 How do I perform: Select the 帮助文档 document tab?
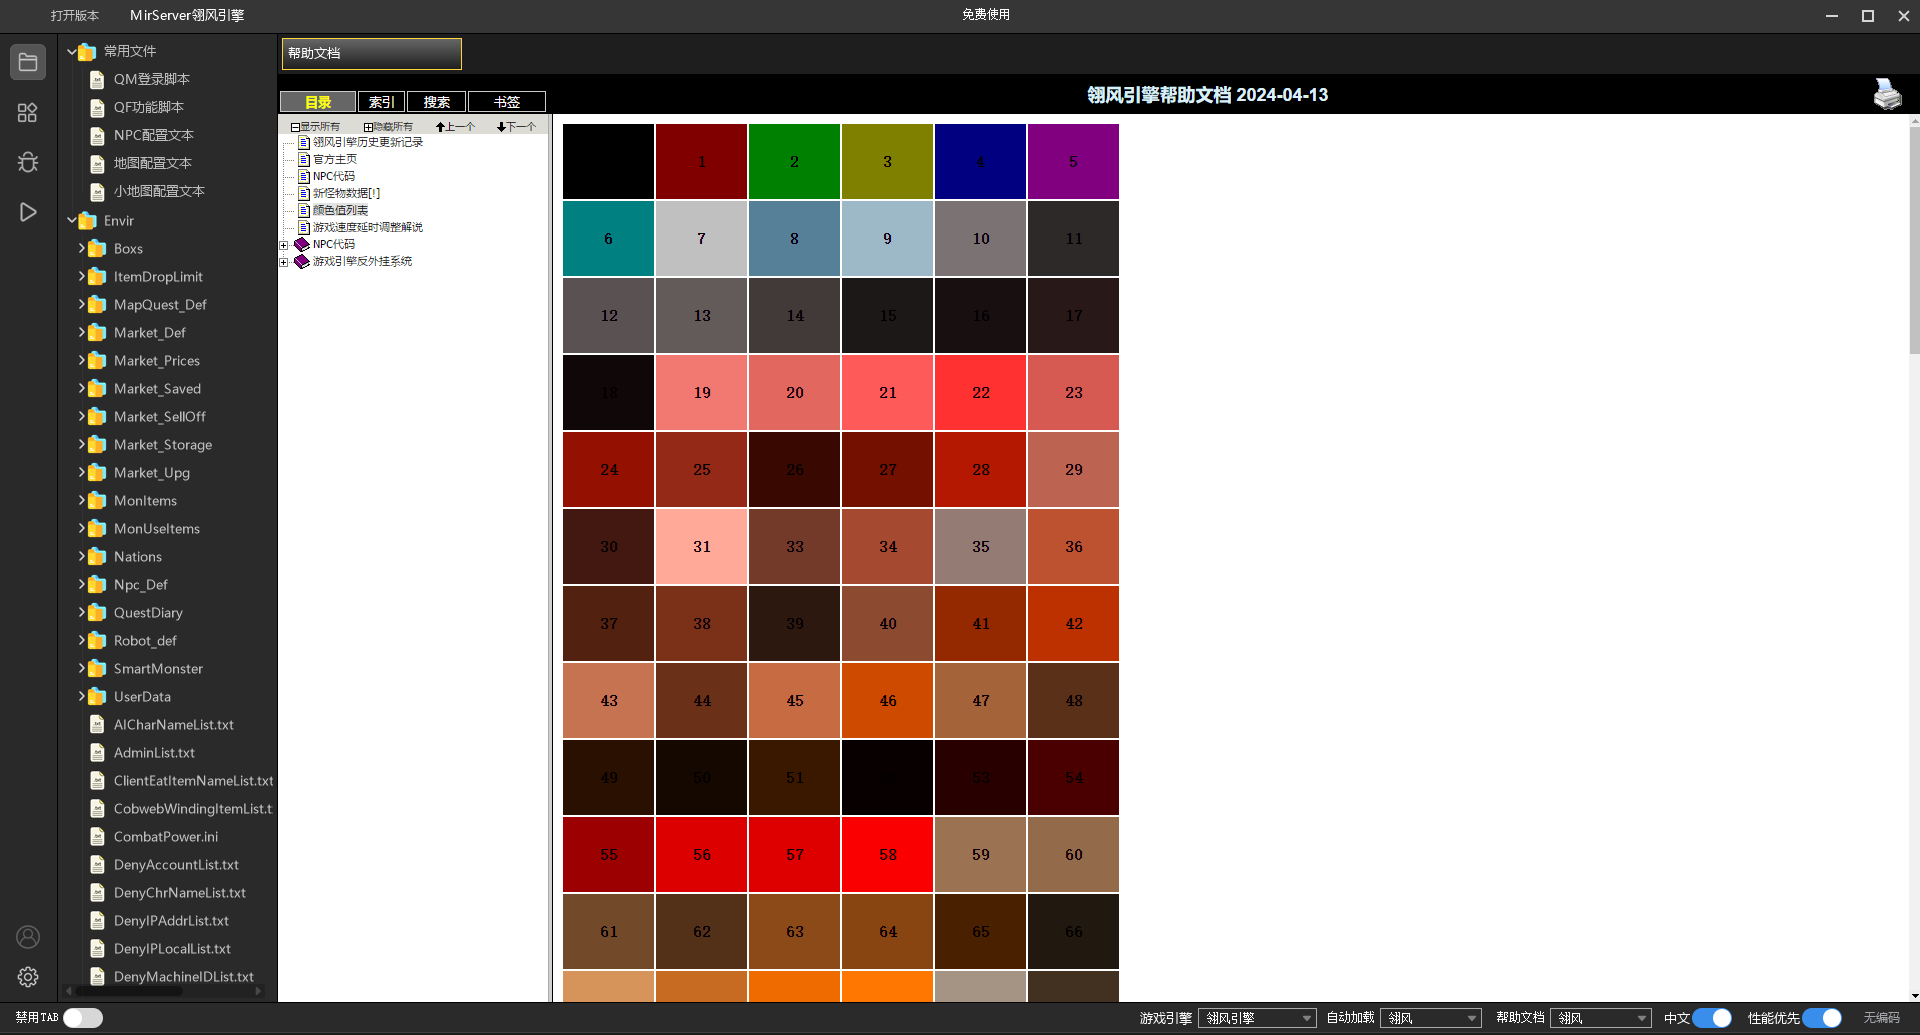coord(371,53)
